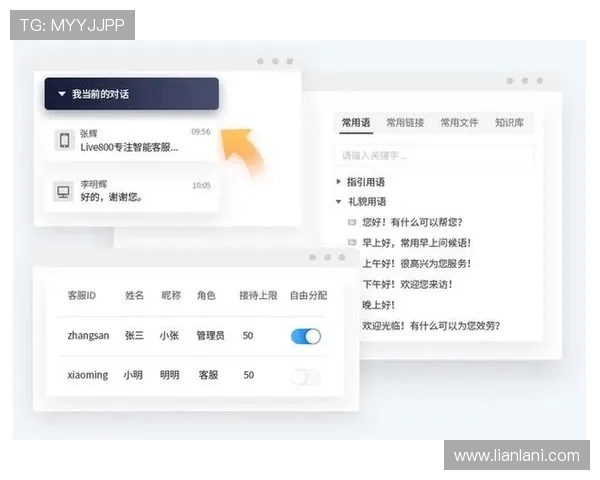Click the name cell 小明
600x480 pixels.
[133, 375]
